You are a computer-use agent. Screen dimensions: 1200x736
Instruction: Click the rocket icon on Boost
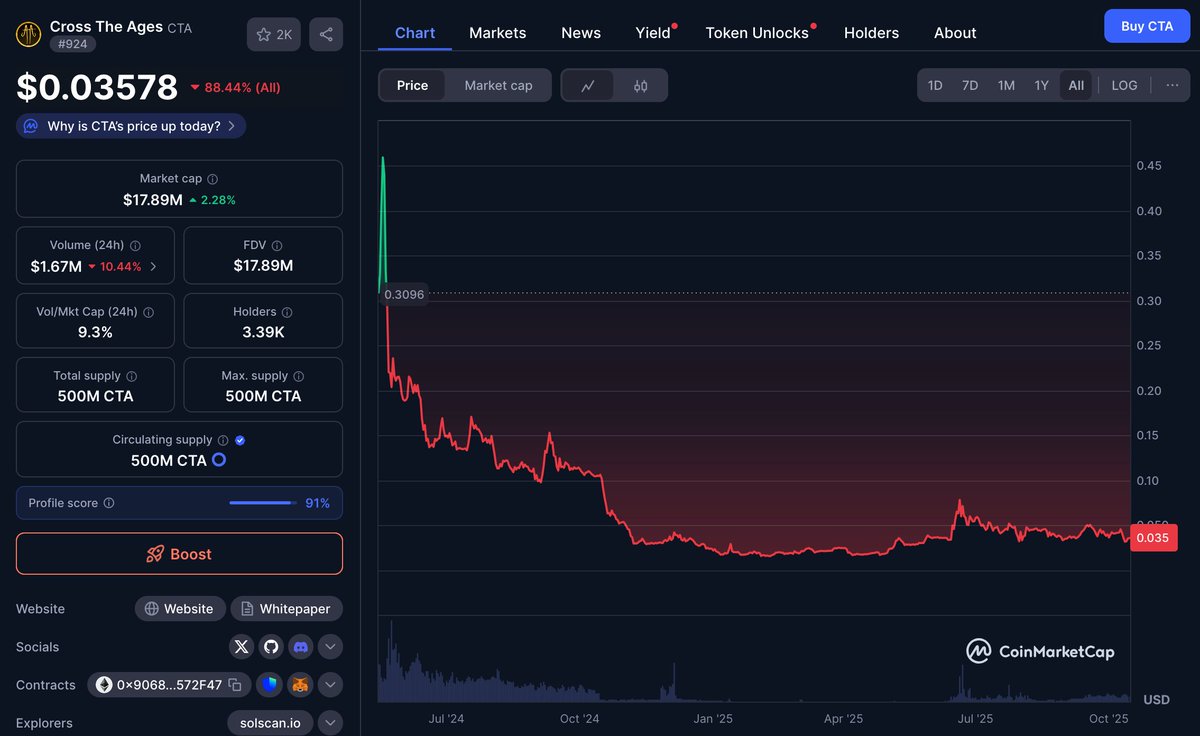point(155,554)
